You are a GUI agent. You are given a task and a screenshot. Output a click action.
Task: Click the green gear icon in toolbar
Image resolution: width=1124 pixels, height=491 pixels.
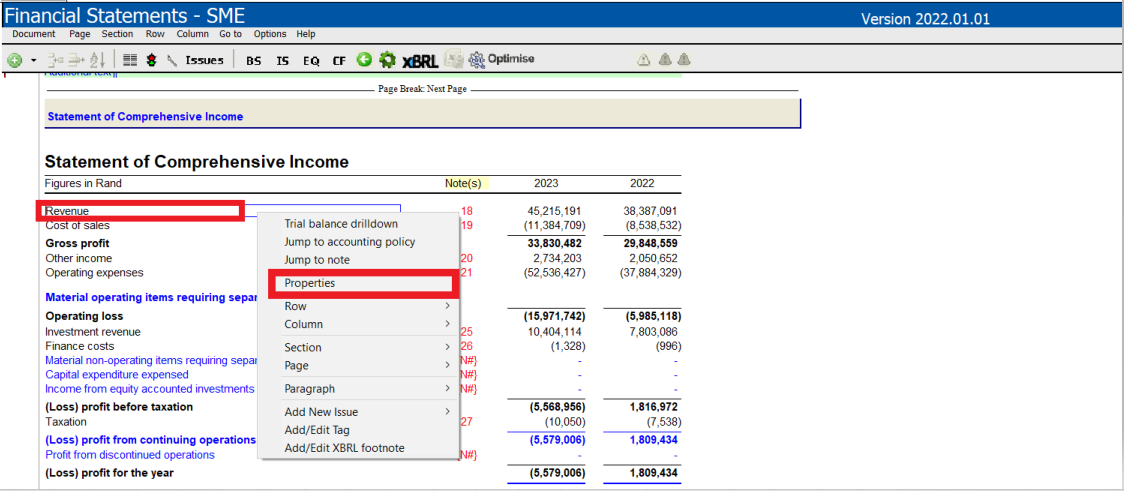[x=387, y=60]
